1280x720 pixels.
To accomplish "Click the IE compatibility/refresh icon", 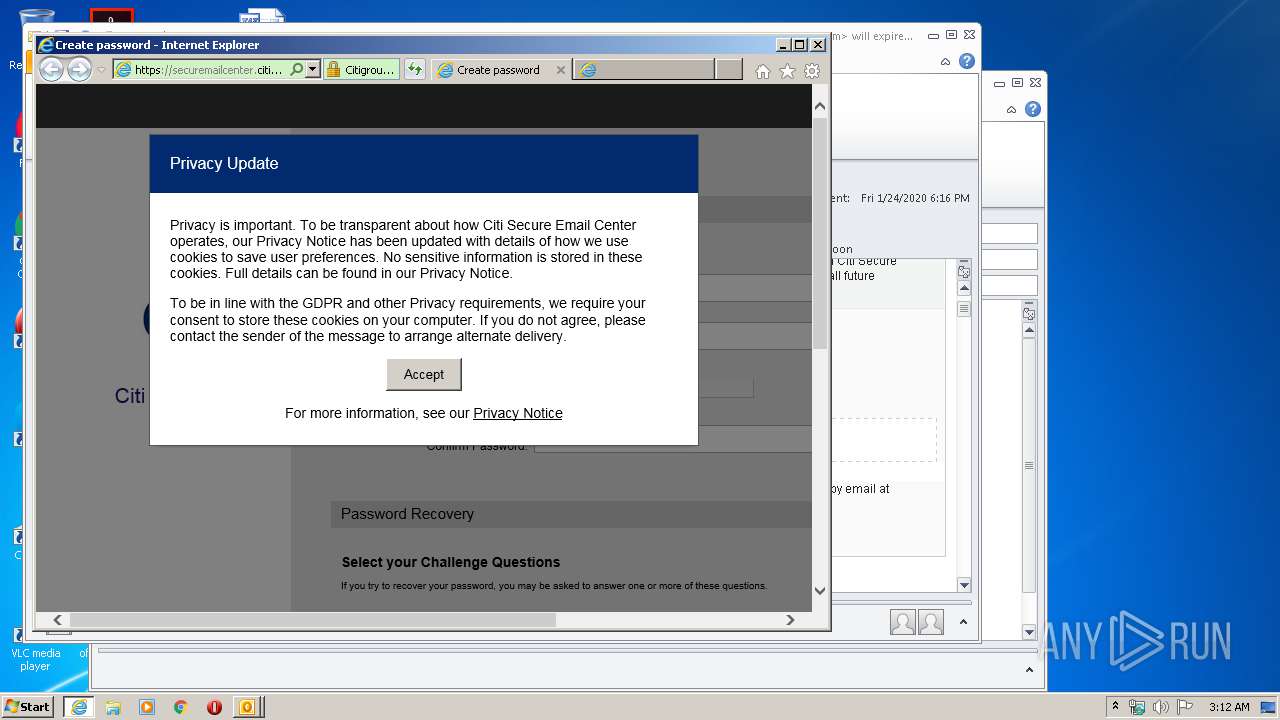I will (x=415, y=70).
